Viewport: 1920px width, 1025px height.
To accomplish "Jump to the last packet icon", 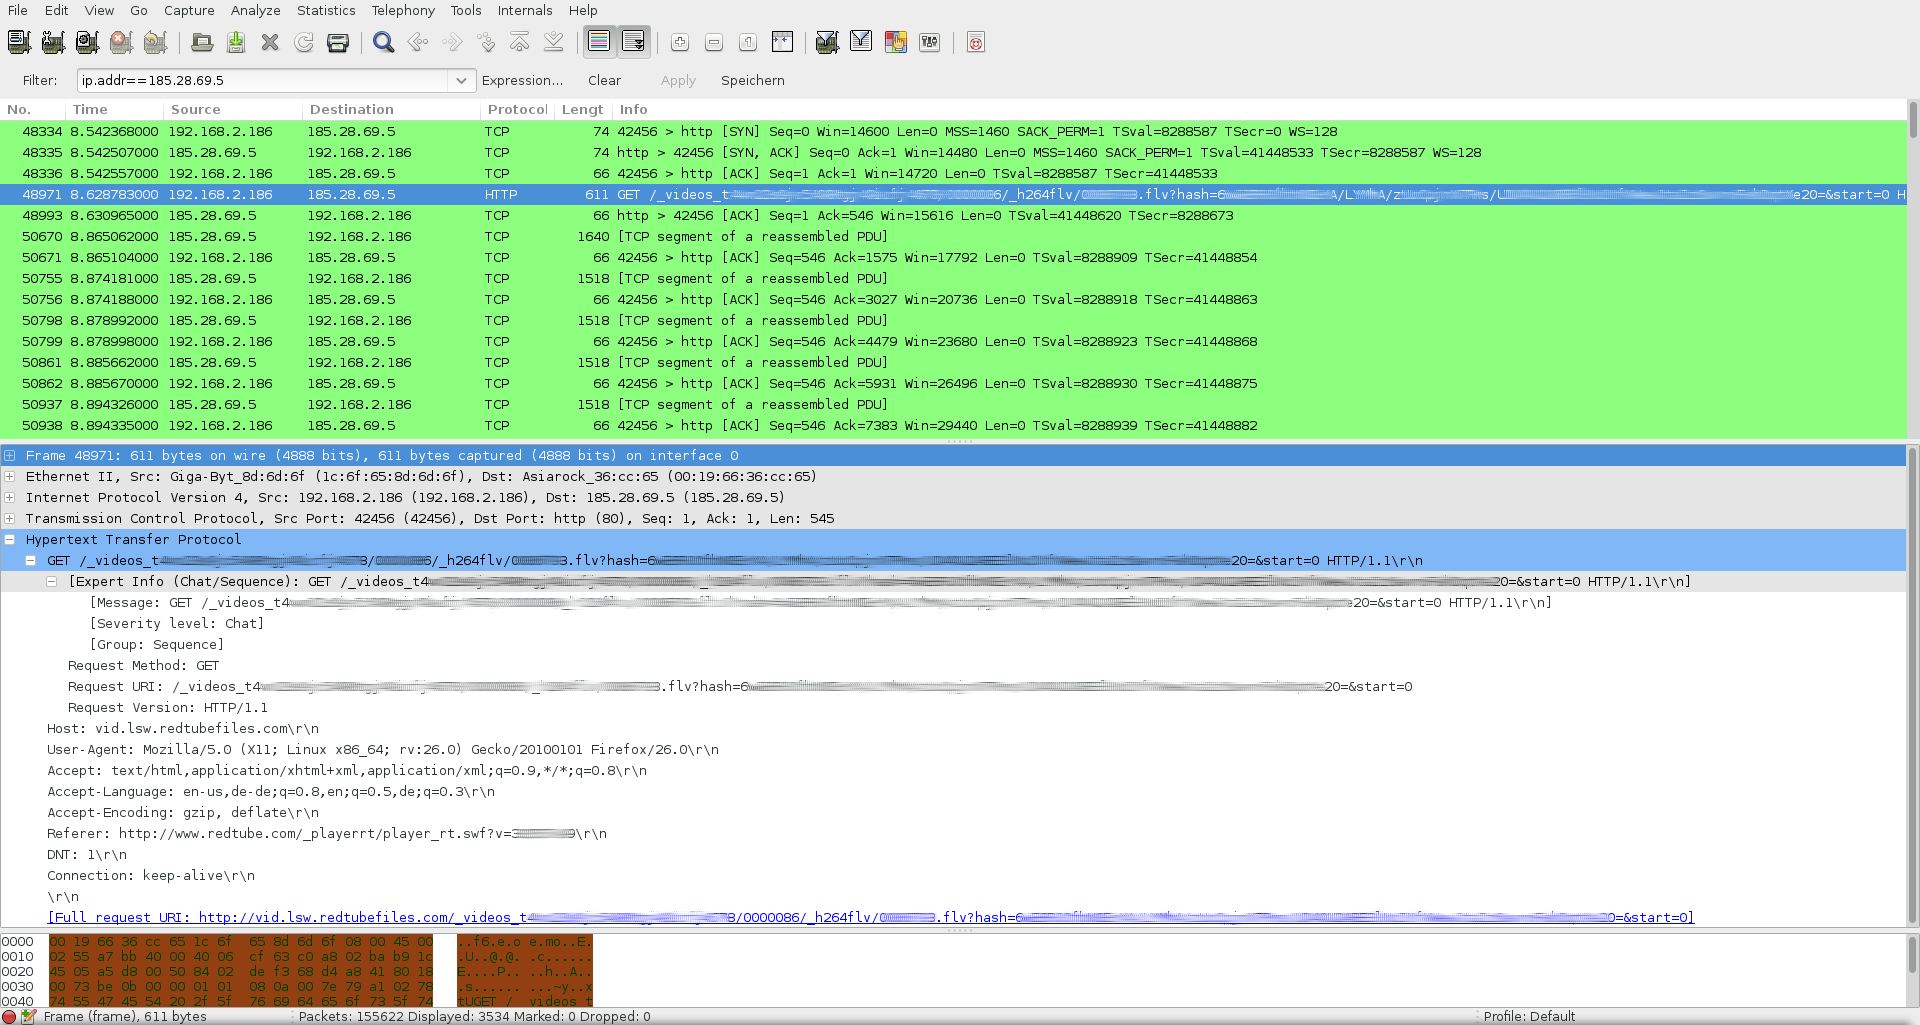I will pos(554,42).
